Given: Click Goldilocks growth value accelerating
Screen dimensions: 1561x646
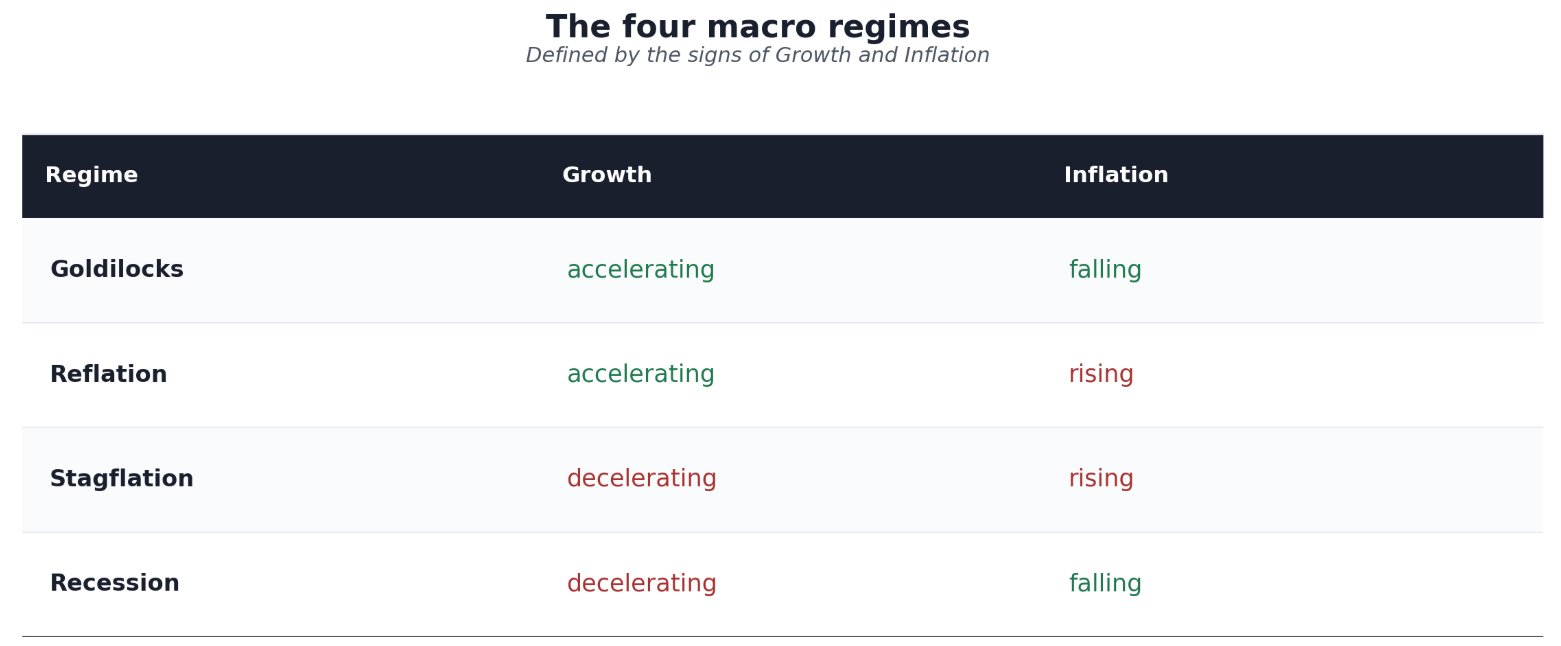Looking at the screenshot, I should pyautogui.click(x=641, y=271).
